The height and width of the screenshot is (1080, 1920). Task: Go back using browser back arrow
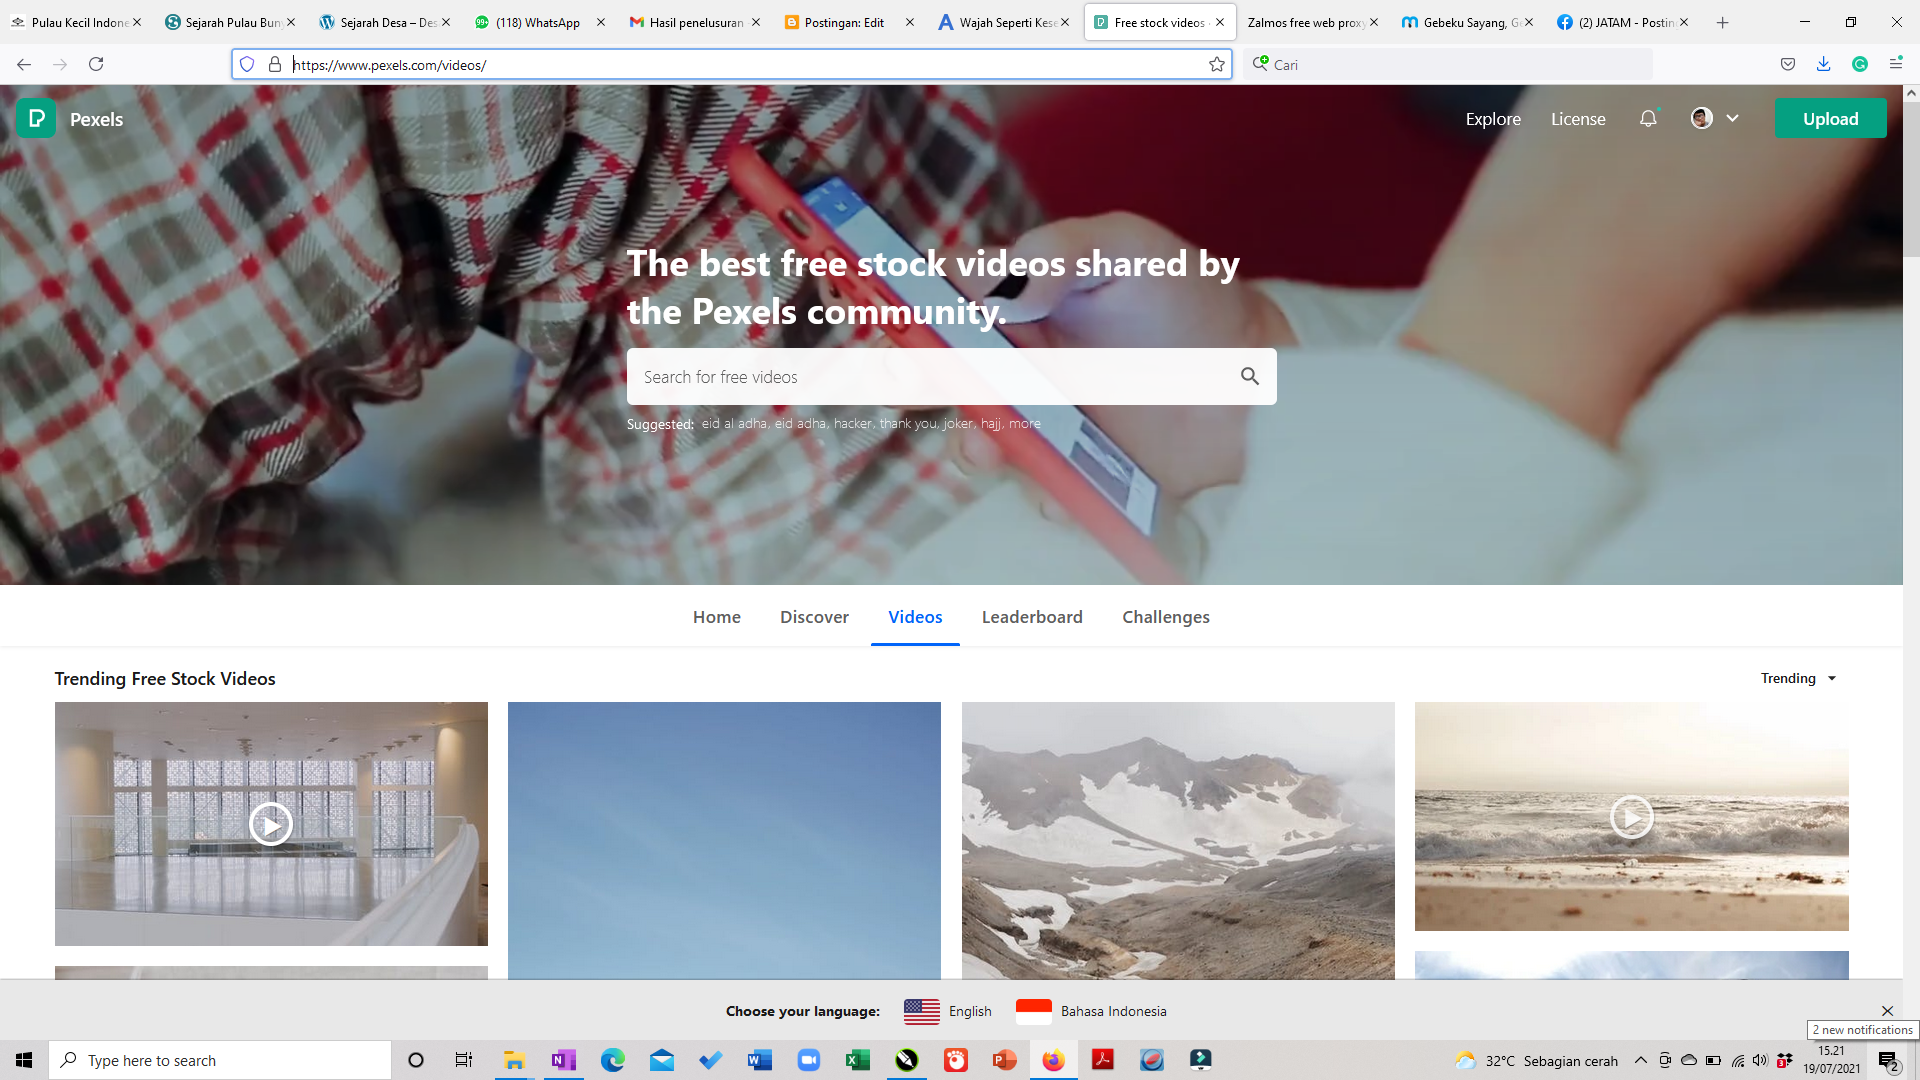24,64
